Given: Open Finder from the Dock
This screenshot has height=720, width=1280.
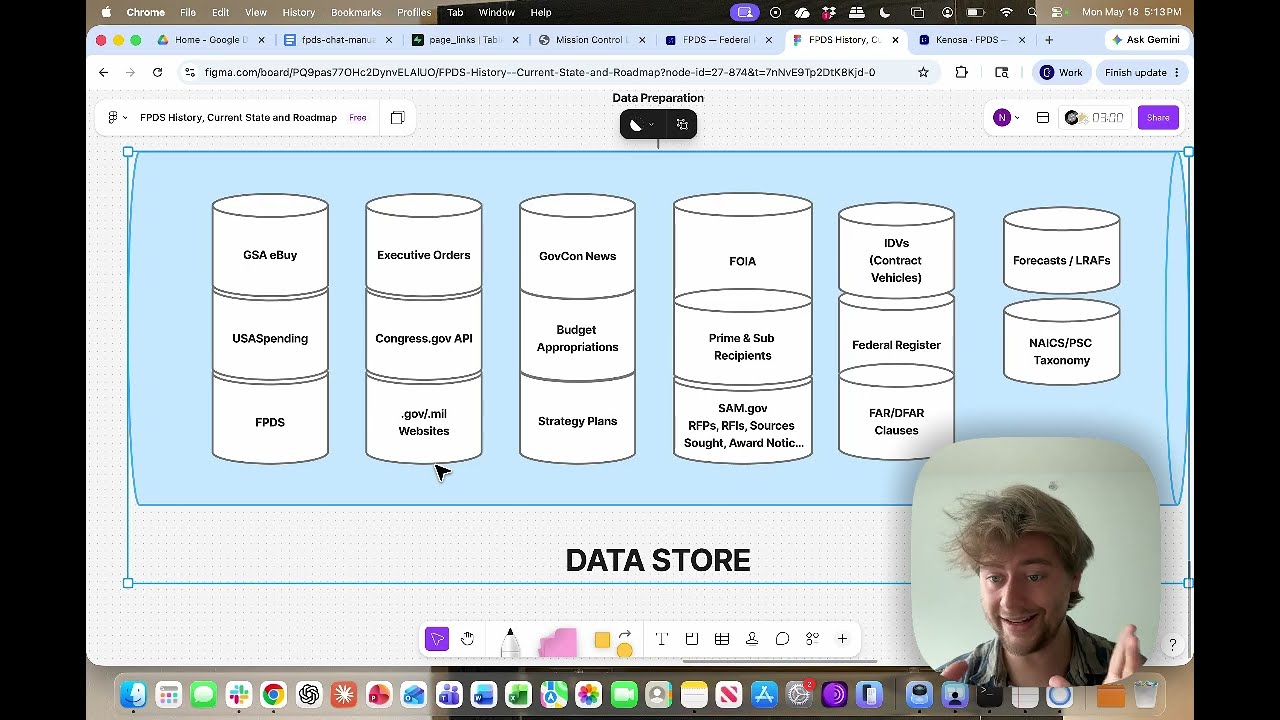Looking at the screenshot, I should 133,694.
